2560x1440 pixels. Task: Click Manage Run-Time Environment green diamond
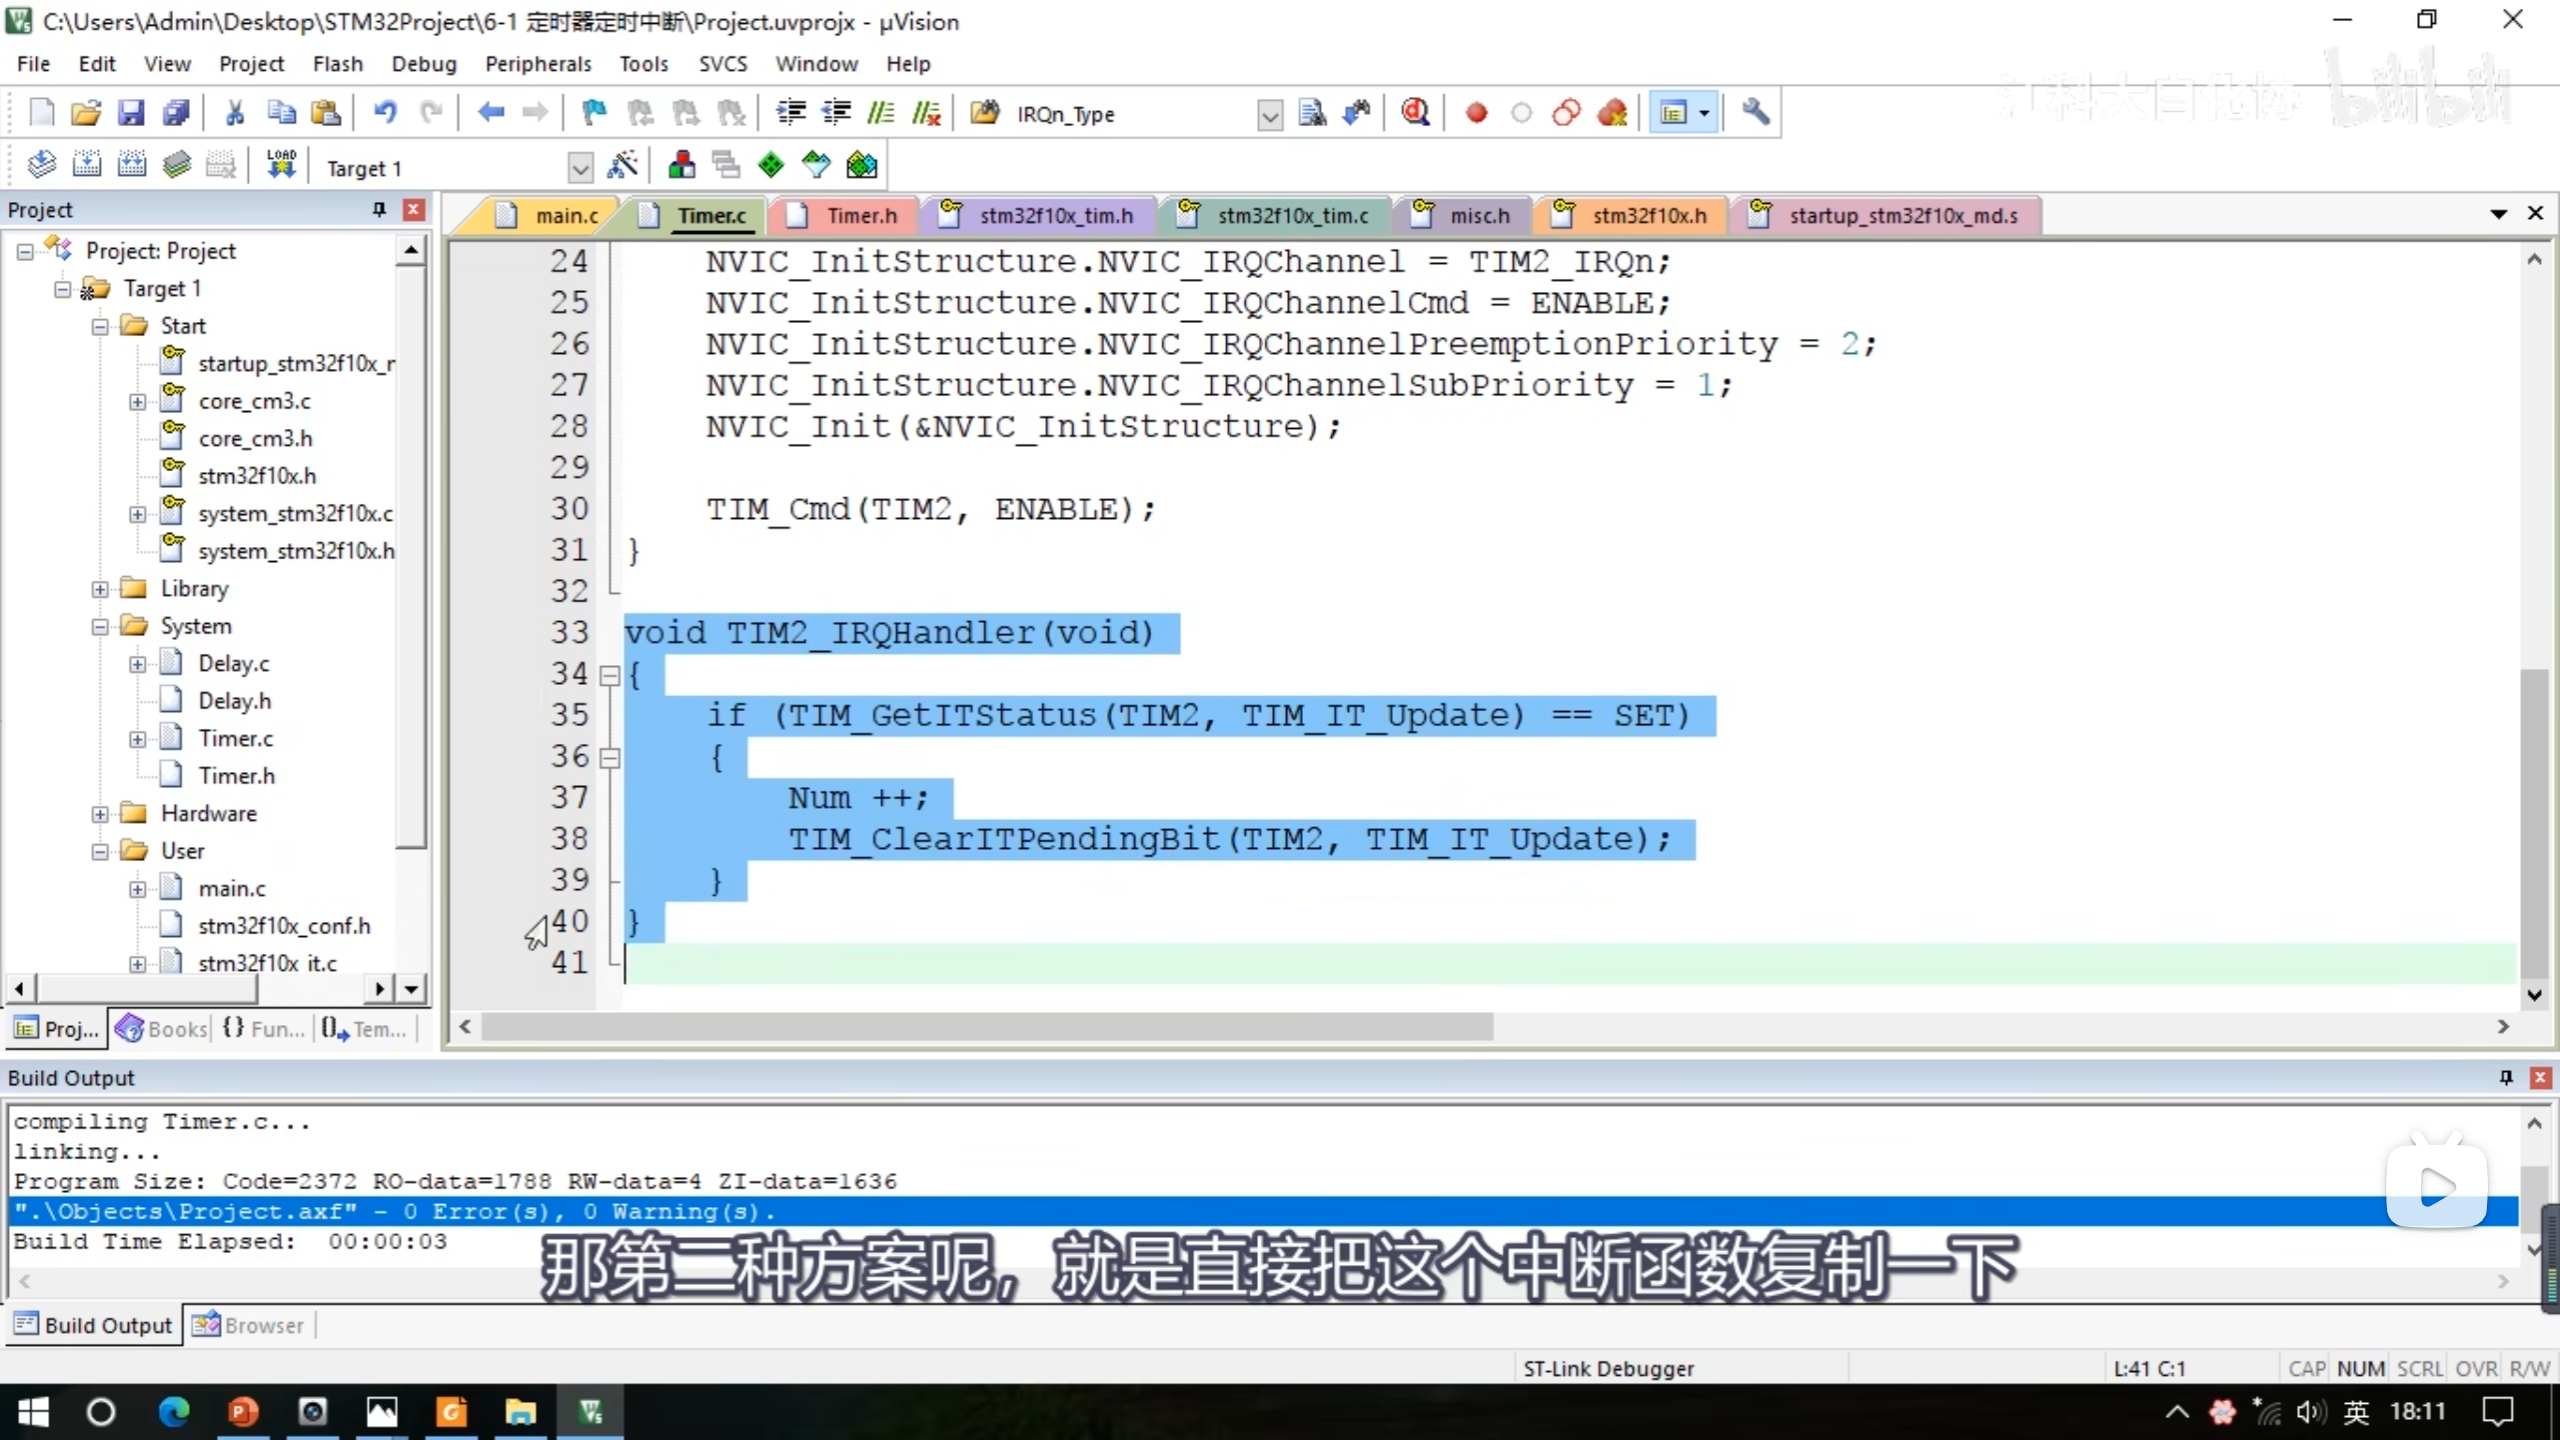pos(771,166)
